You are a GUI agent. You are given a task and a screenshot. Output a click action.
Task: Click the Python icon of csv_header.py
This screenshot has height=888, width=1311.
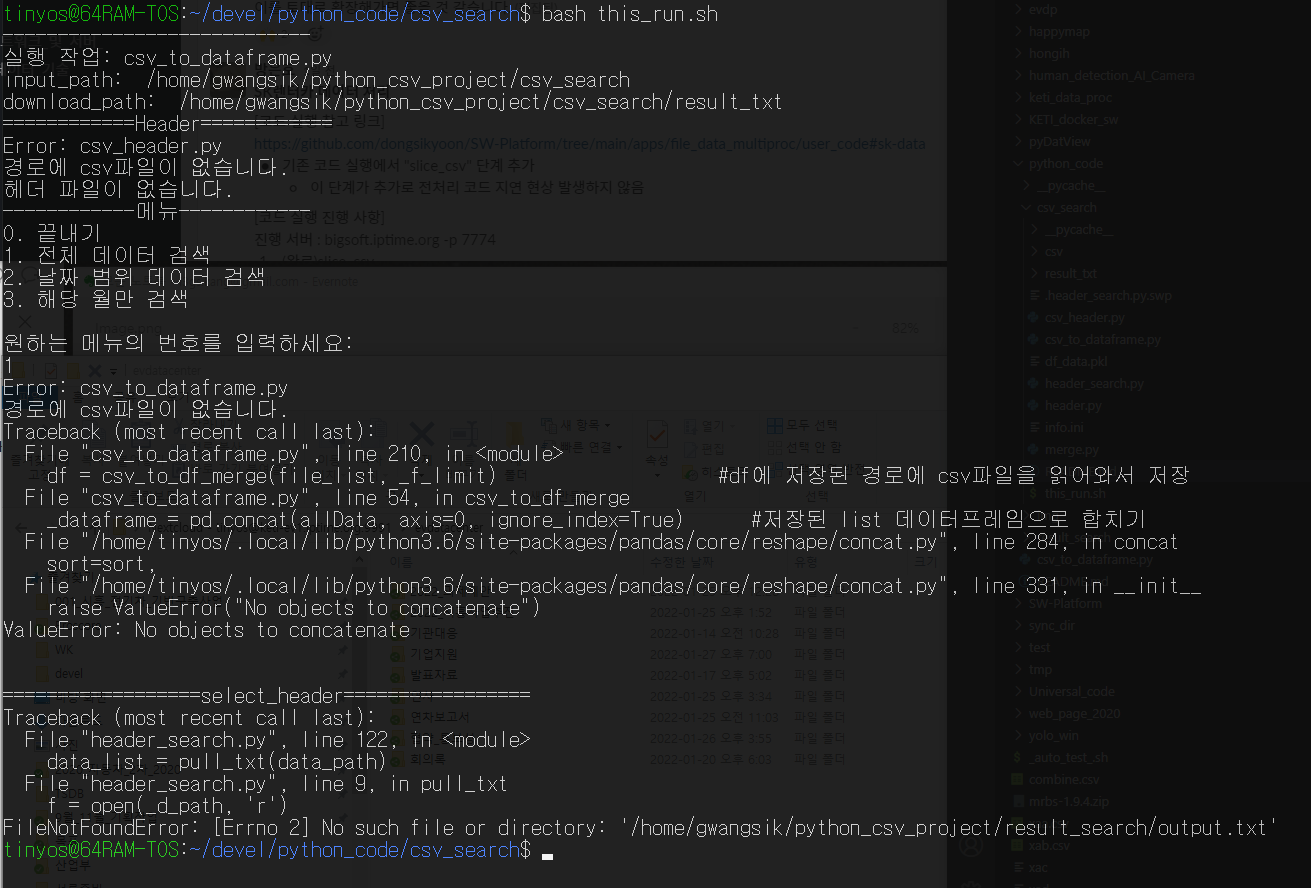click(x=1034, y=317)
